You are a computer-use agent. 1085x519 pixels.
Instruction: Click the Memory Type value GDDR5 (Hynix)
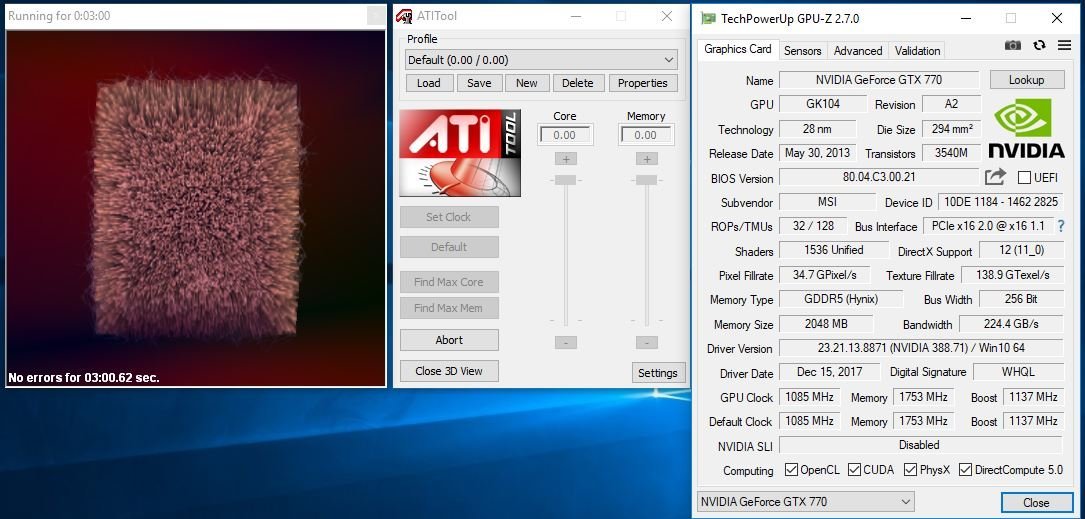tap(841, 299)
